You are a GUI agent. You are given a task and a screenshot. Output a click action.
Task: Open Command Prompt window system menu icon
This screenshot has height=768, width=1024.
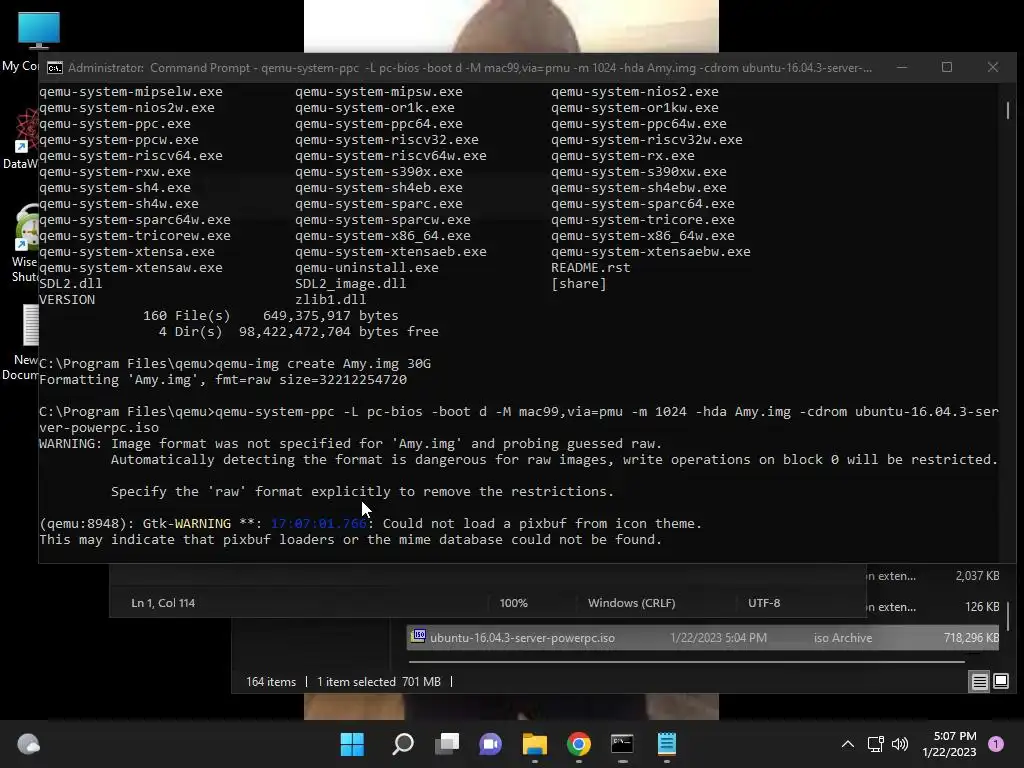click(x=55, y=68)
